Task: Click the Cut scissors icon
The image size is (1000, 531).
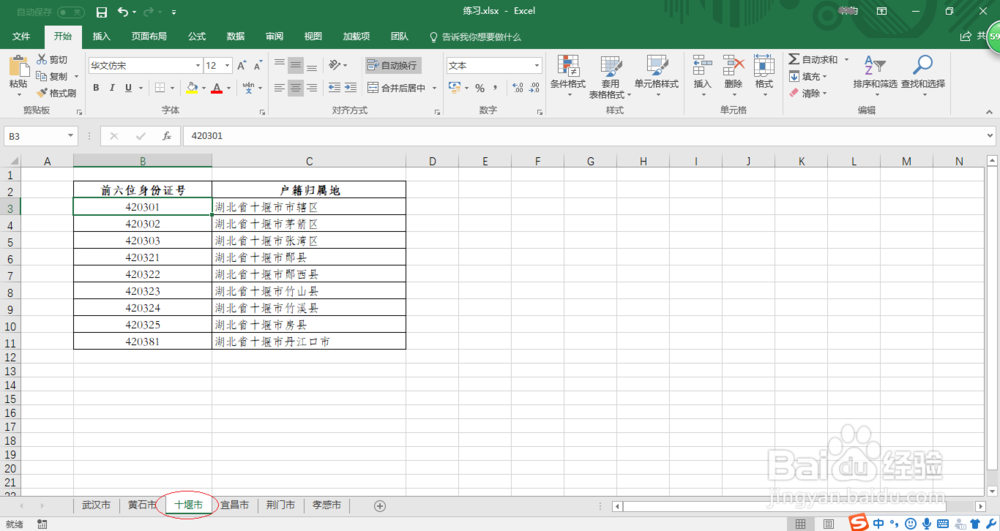Action: 42,59
